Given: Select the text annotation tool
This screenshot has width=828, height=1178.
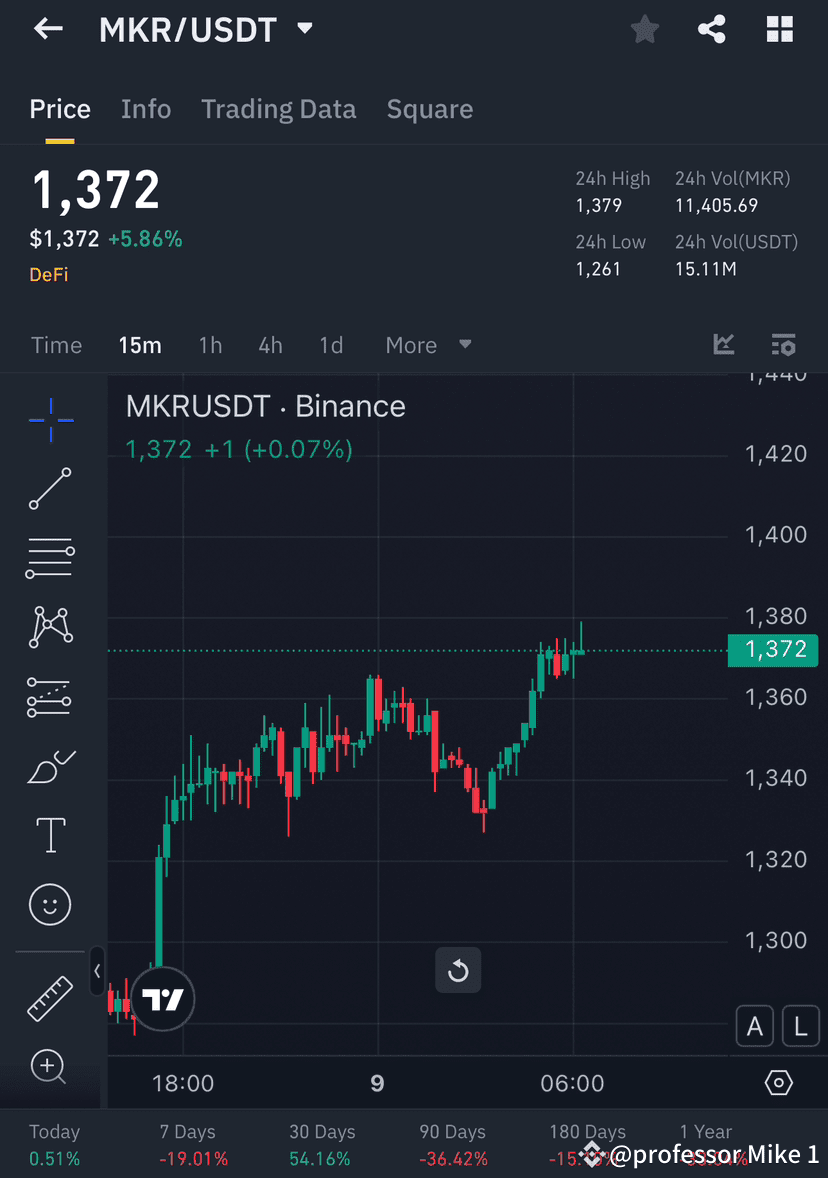Looking at the screenshot, I should point(49,834).
